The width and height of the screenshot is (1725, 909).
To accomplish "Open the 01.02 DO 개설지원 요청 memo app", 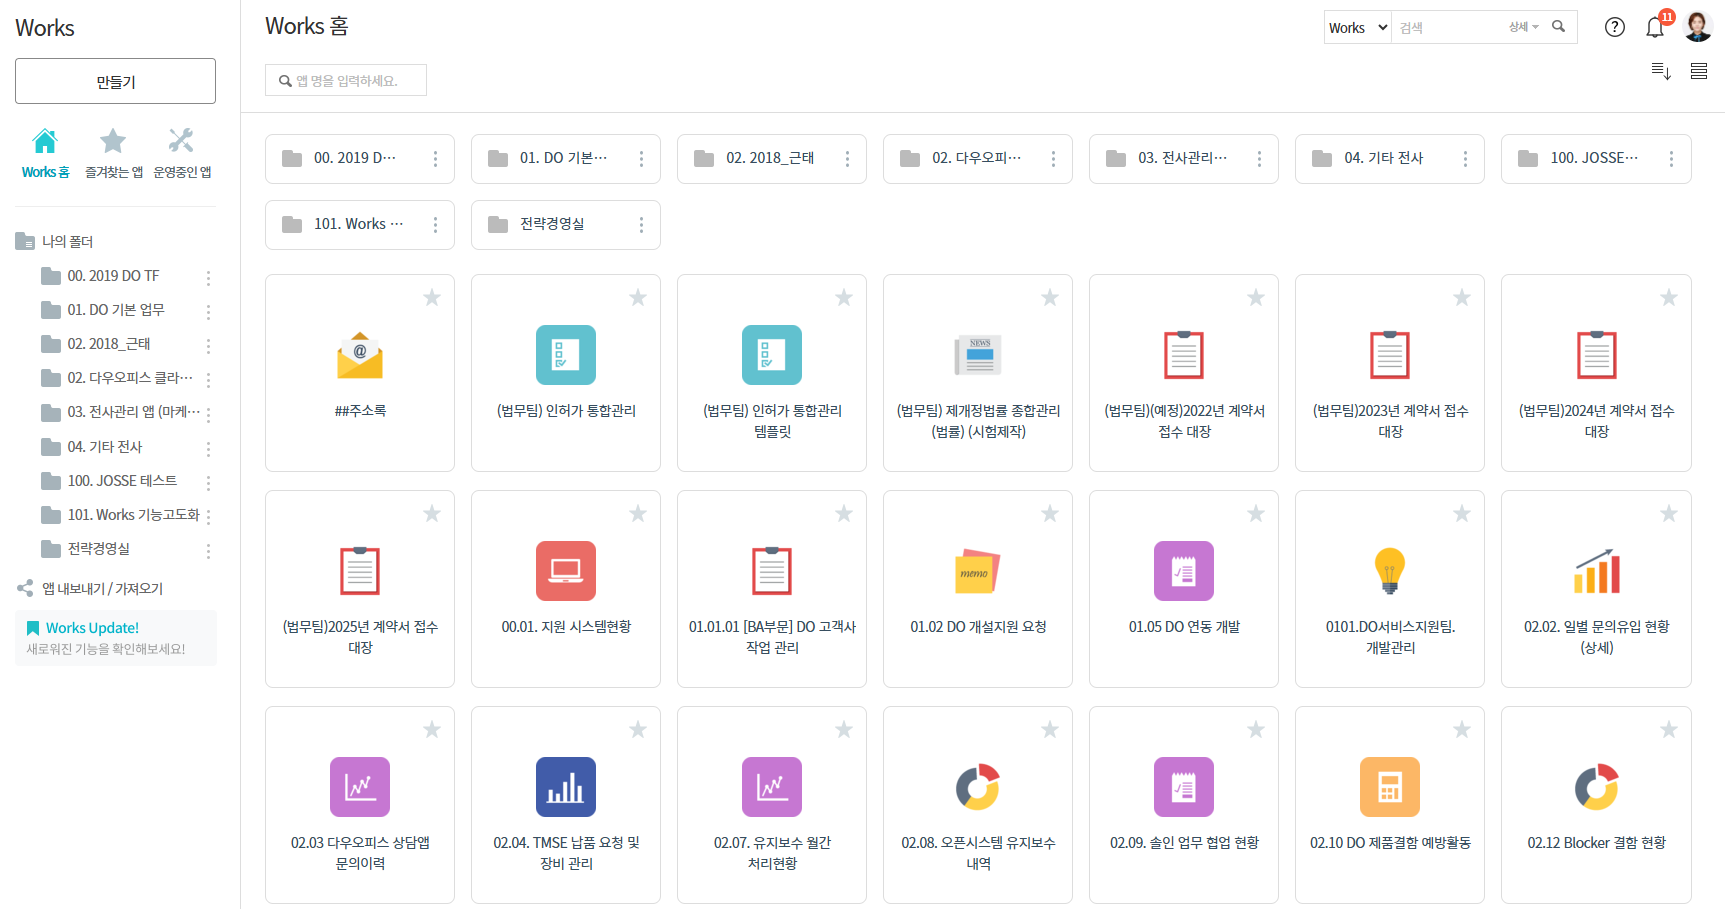I will (978, 571).
